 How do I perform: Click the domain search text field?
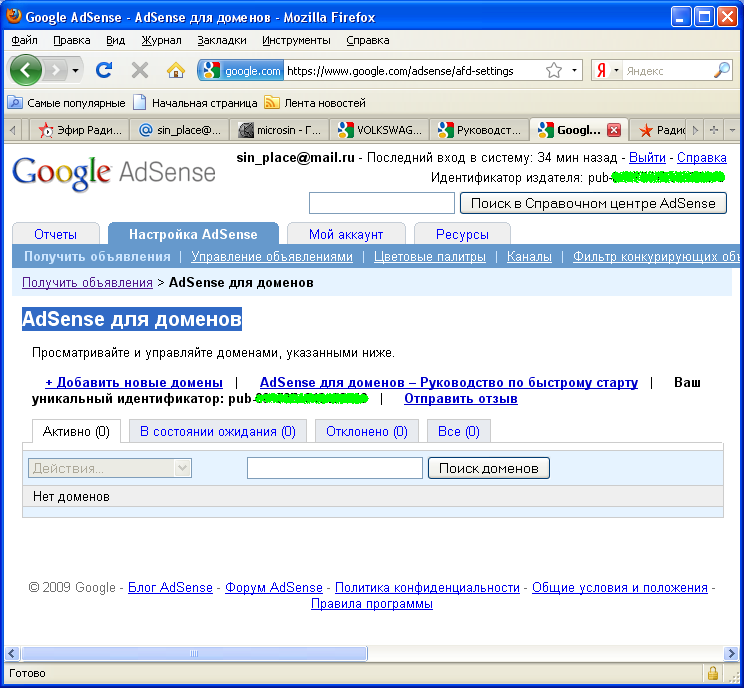point(335,468)
